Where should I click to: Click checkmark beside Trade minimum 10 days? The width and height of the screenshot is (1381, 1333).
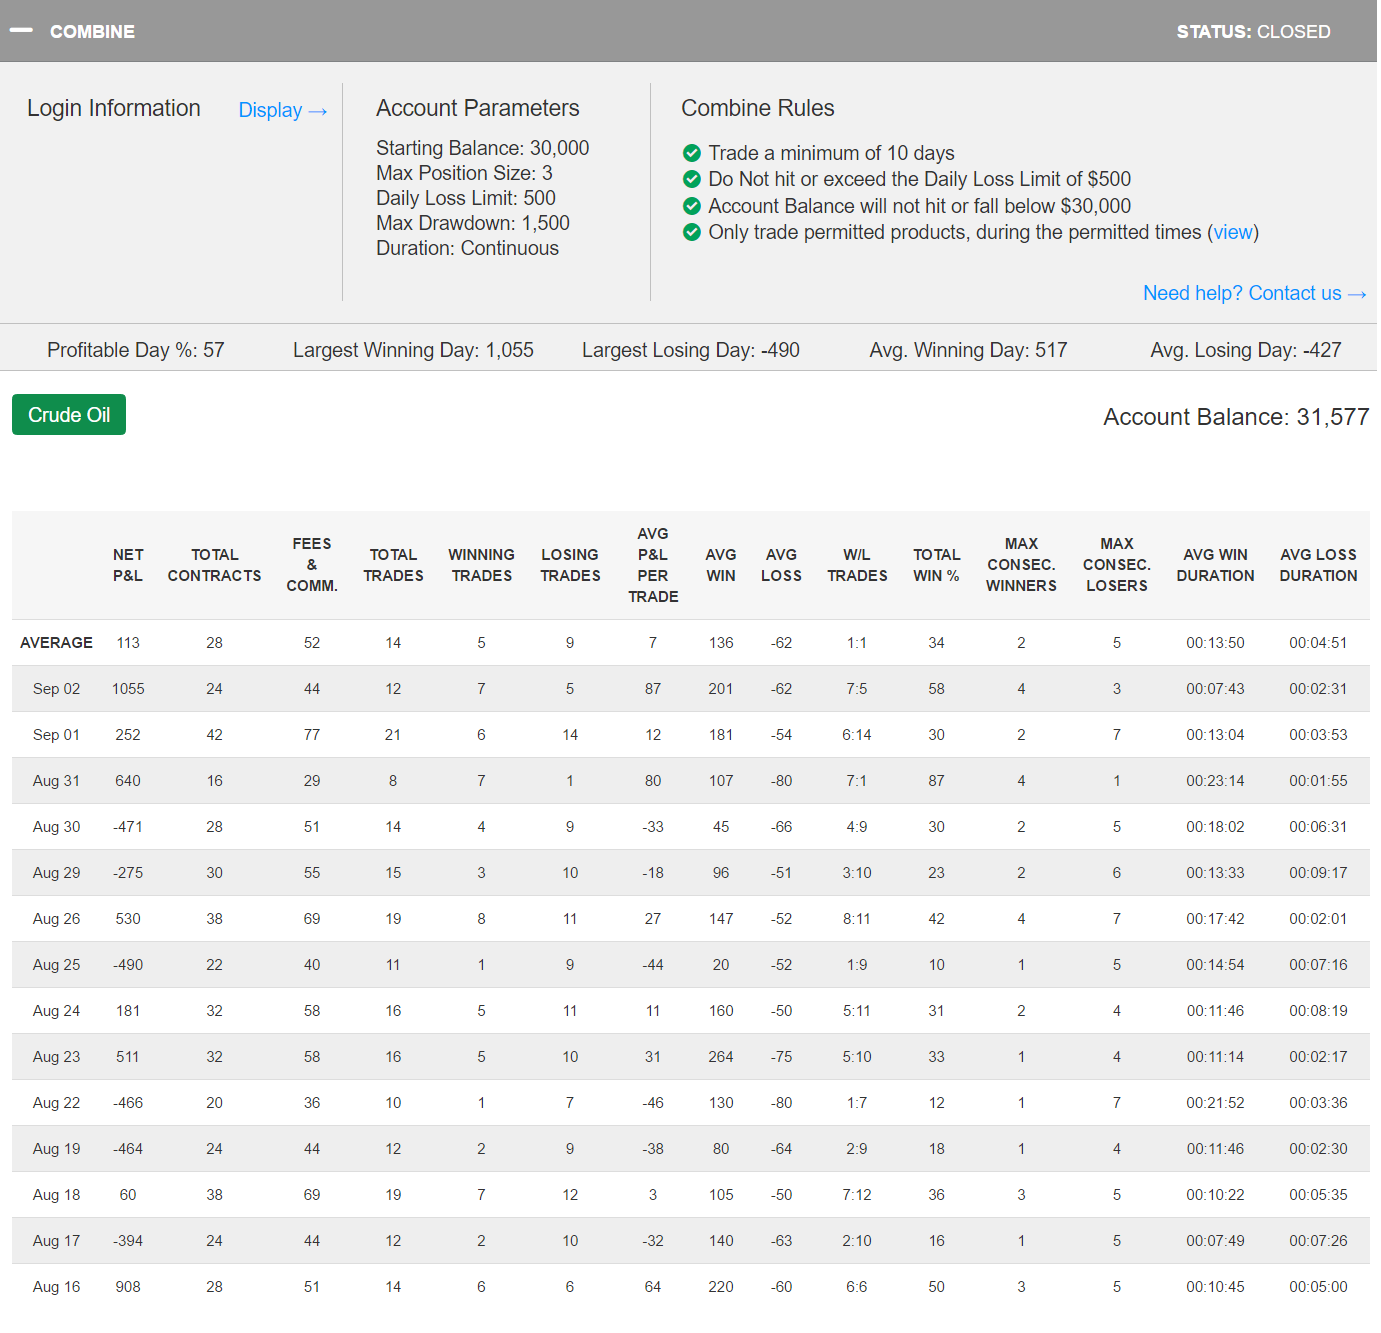[691, 153]
